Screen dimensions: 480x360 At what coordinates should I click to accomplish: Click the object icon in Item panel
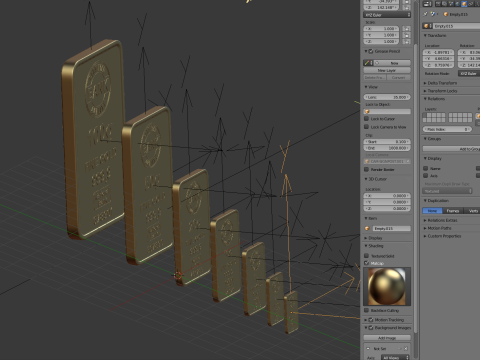pos(367,228)
